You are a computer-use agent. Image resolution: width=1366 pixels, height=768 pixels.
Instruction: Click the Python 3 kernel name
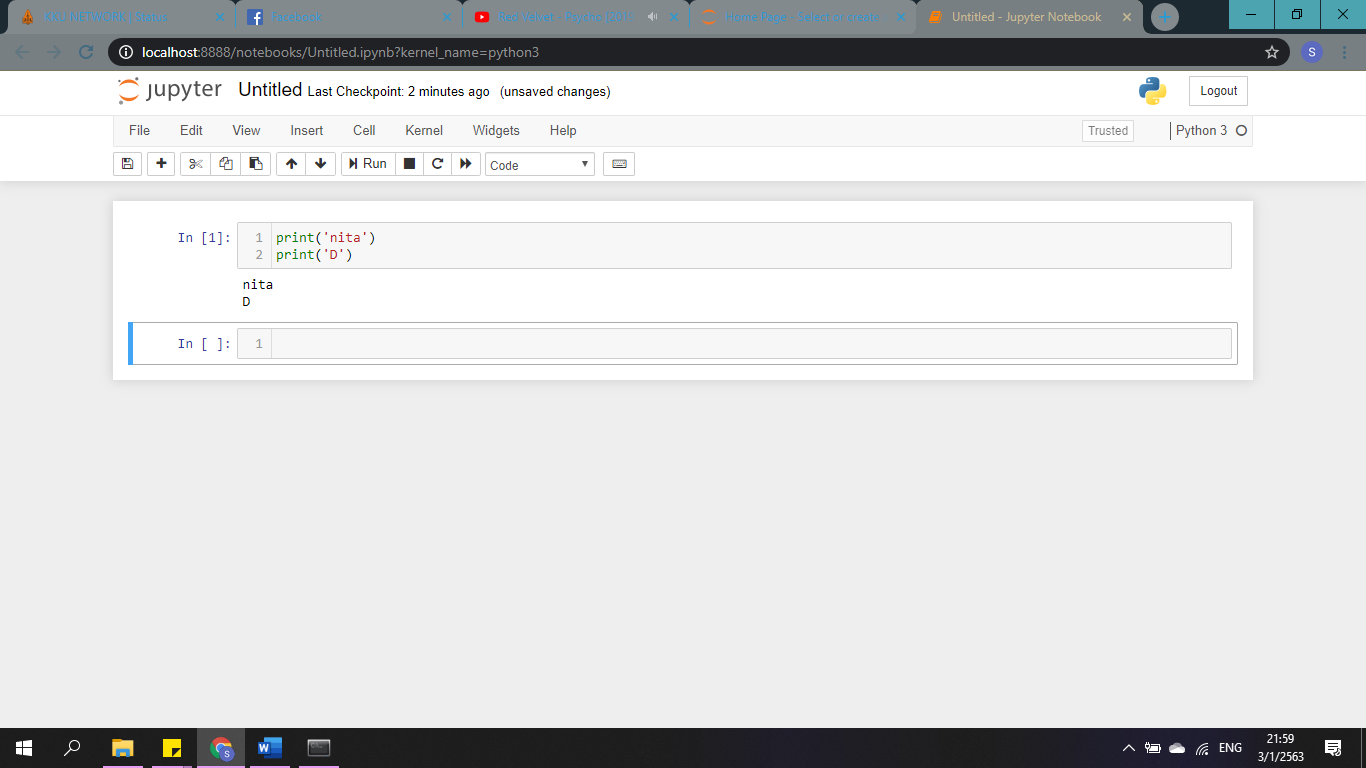coord(1201,131)
